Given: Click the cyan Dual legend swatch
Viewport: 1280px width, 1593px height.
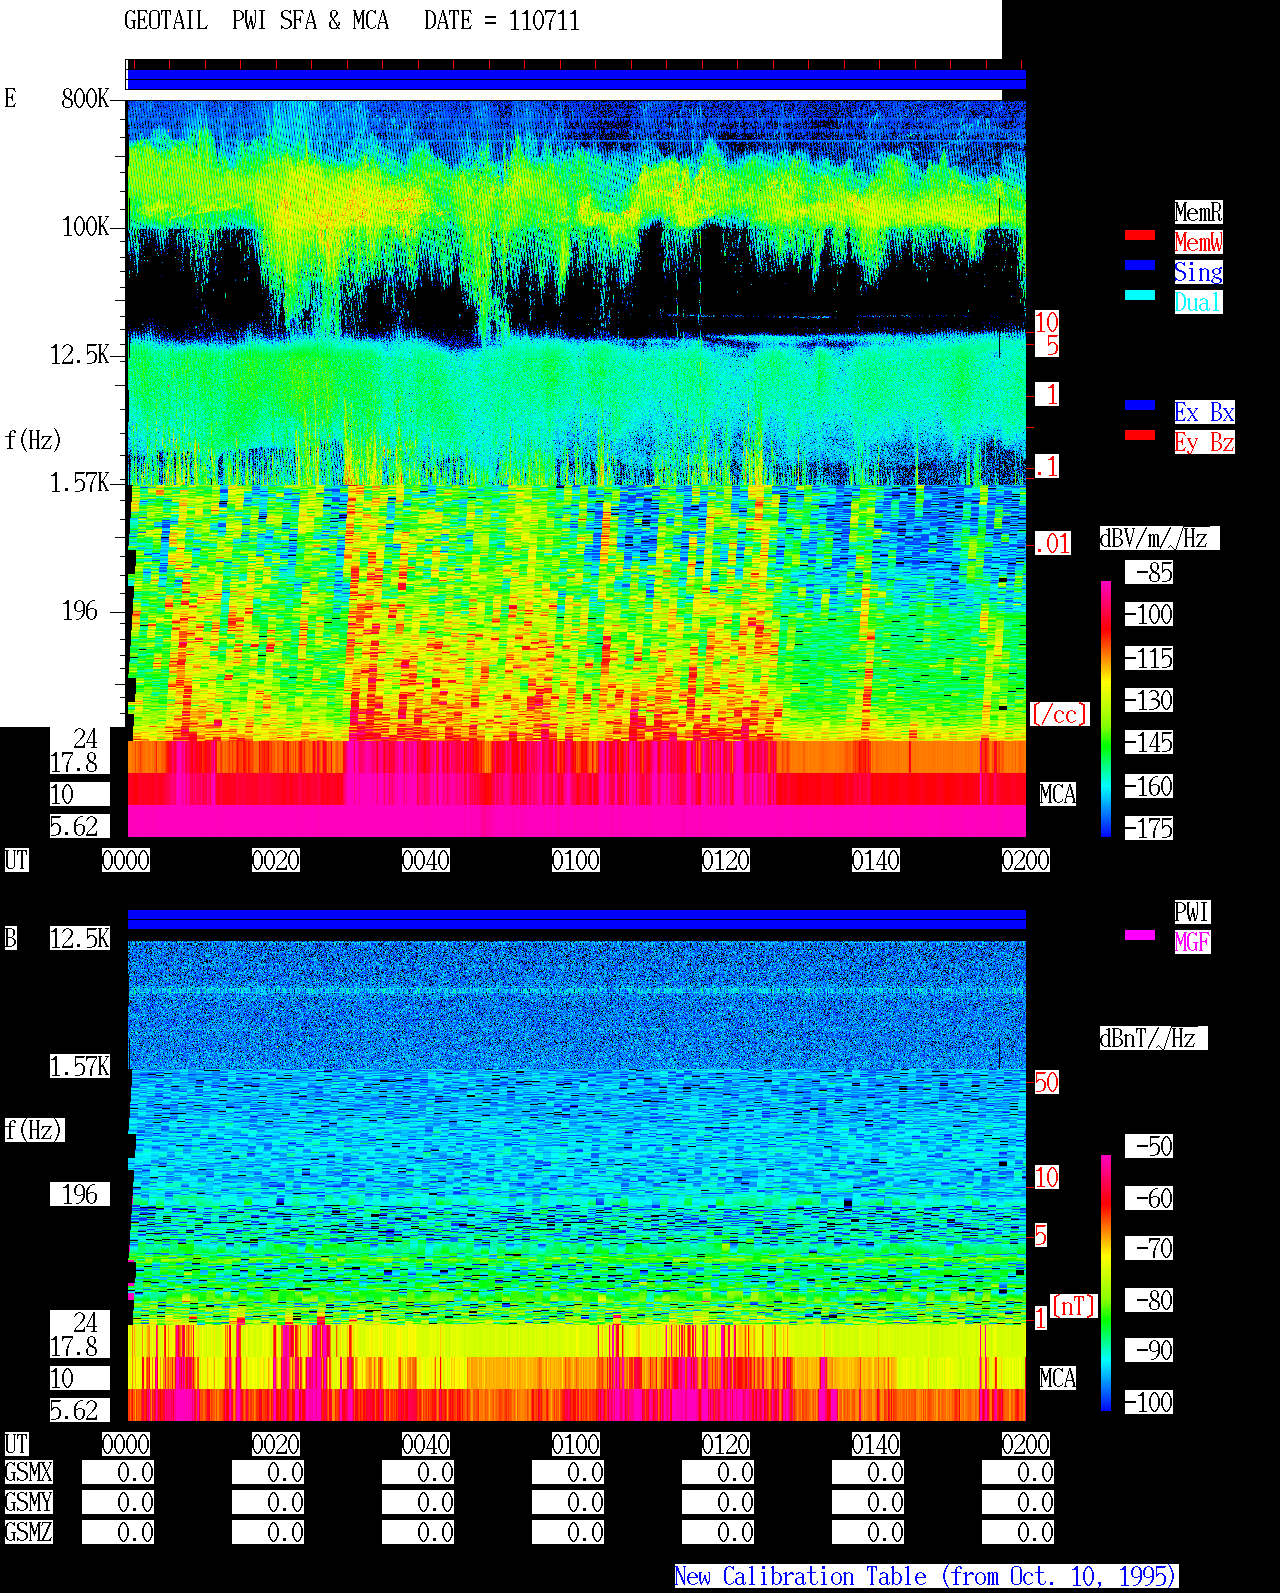Looking at the screenshot, I should [x=1140, y=295].
